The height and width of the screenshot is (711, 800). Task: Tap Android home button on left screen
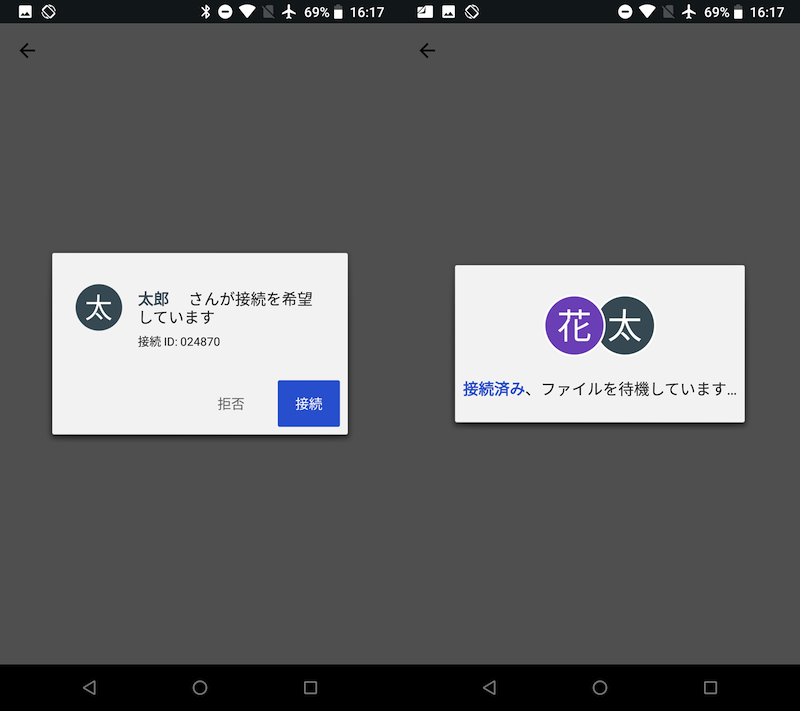(x=200, y=688)
